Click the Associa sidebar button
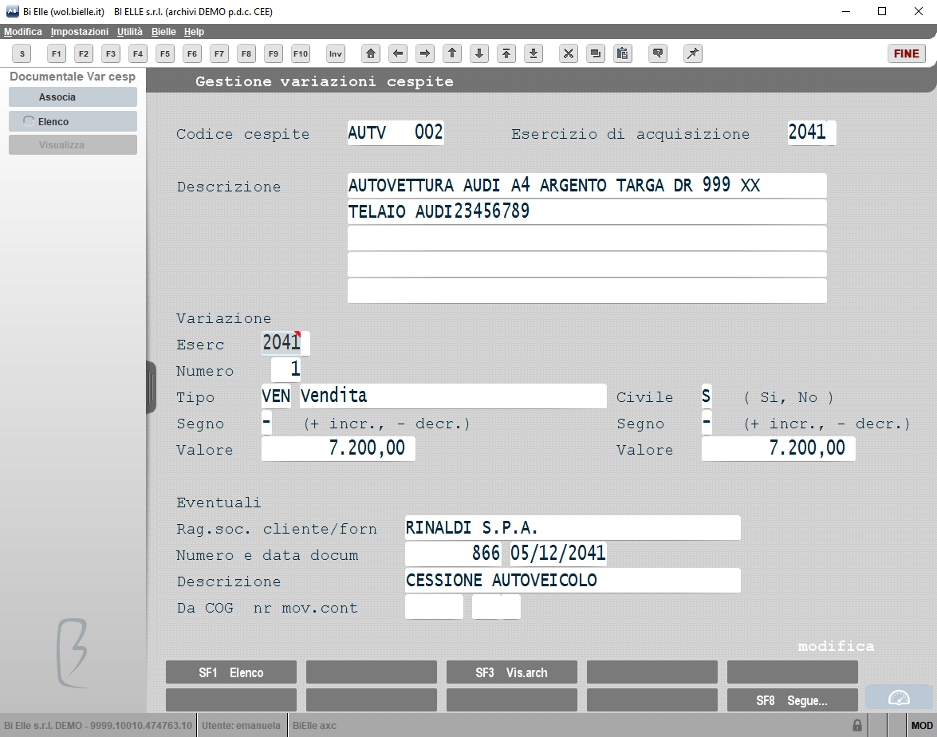The image size is (937, 737). (x=73, y=97)
